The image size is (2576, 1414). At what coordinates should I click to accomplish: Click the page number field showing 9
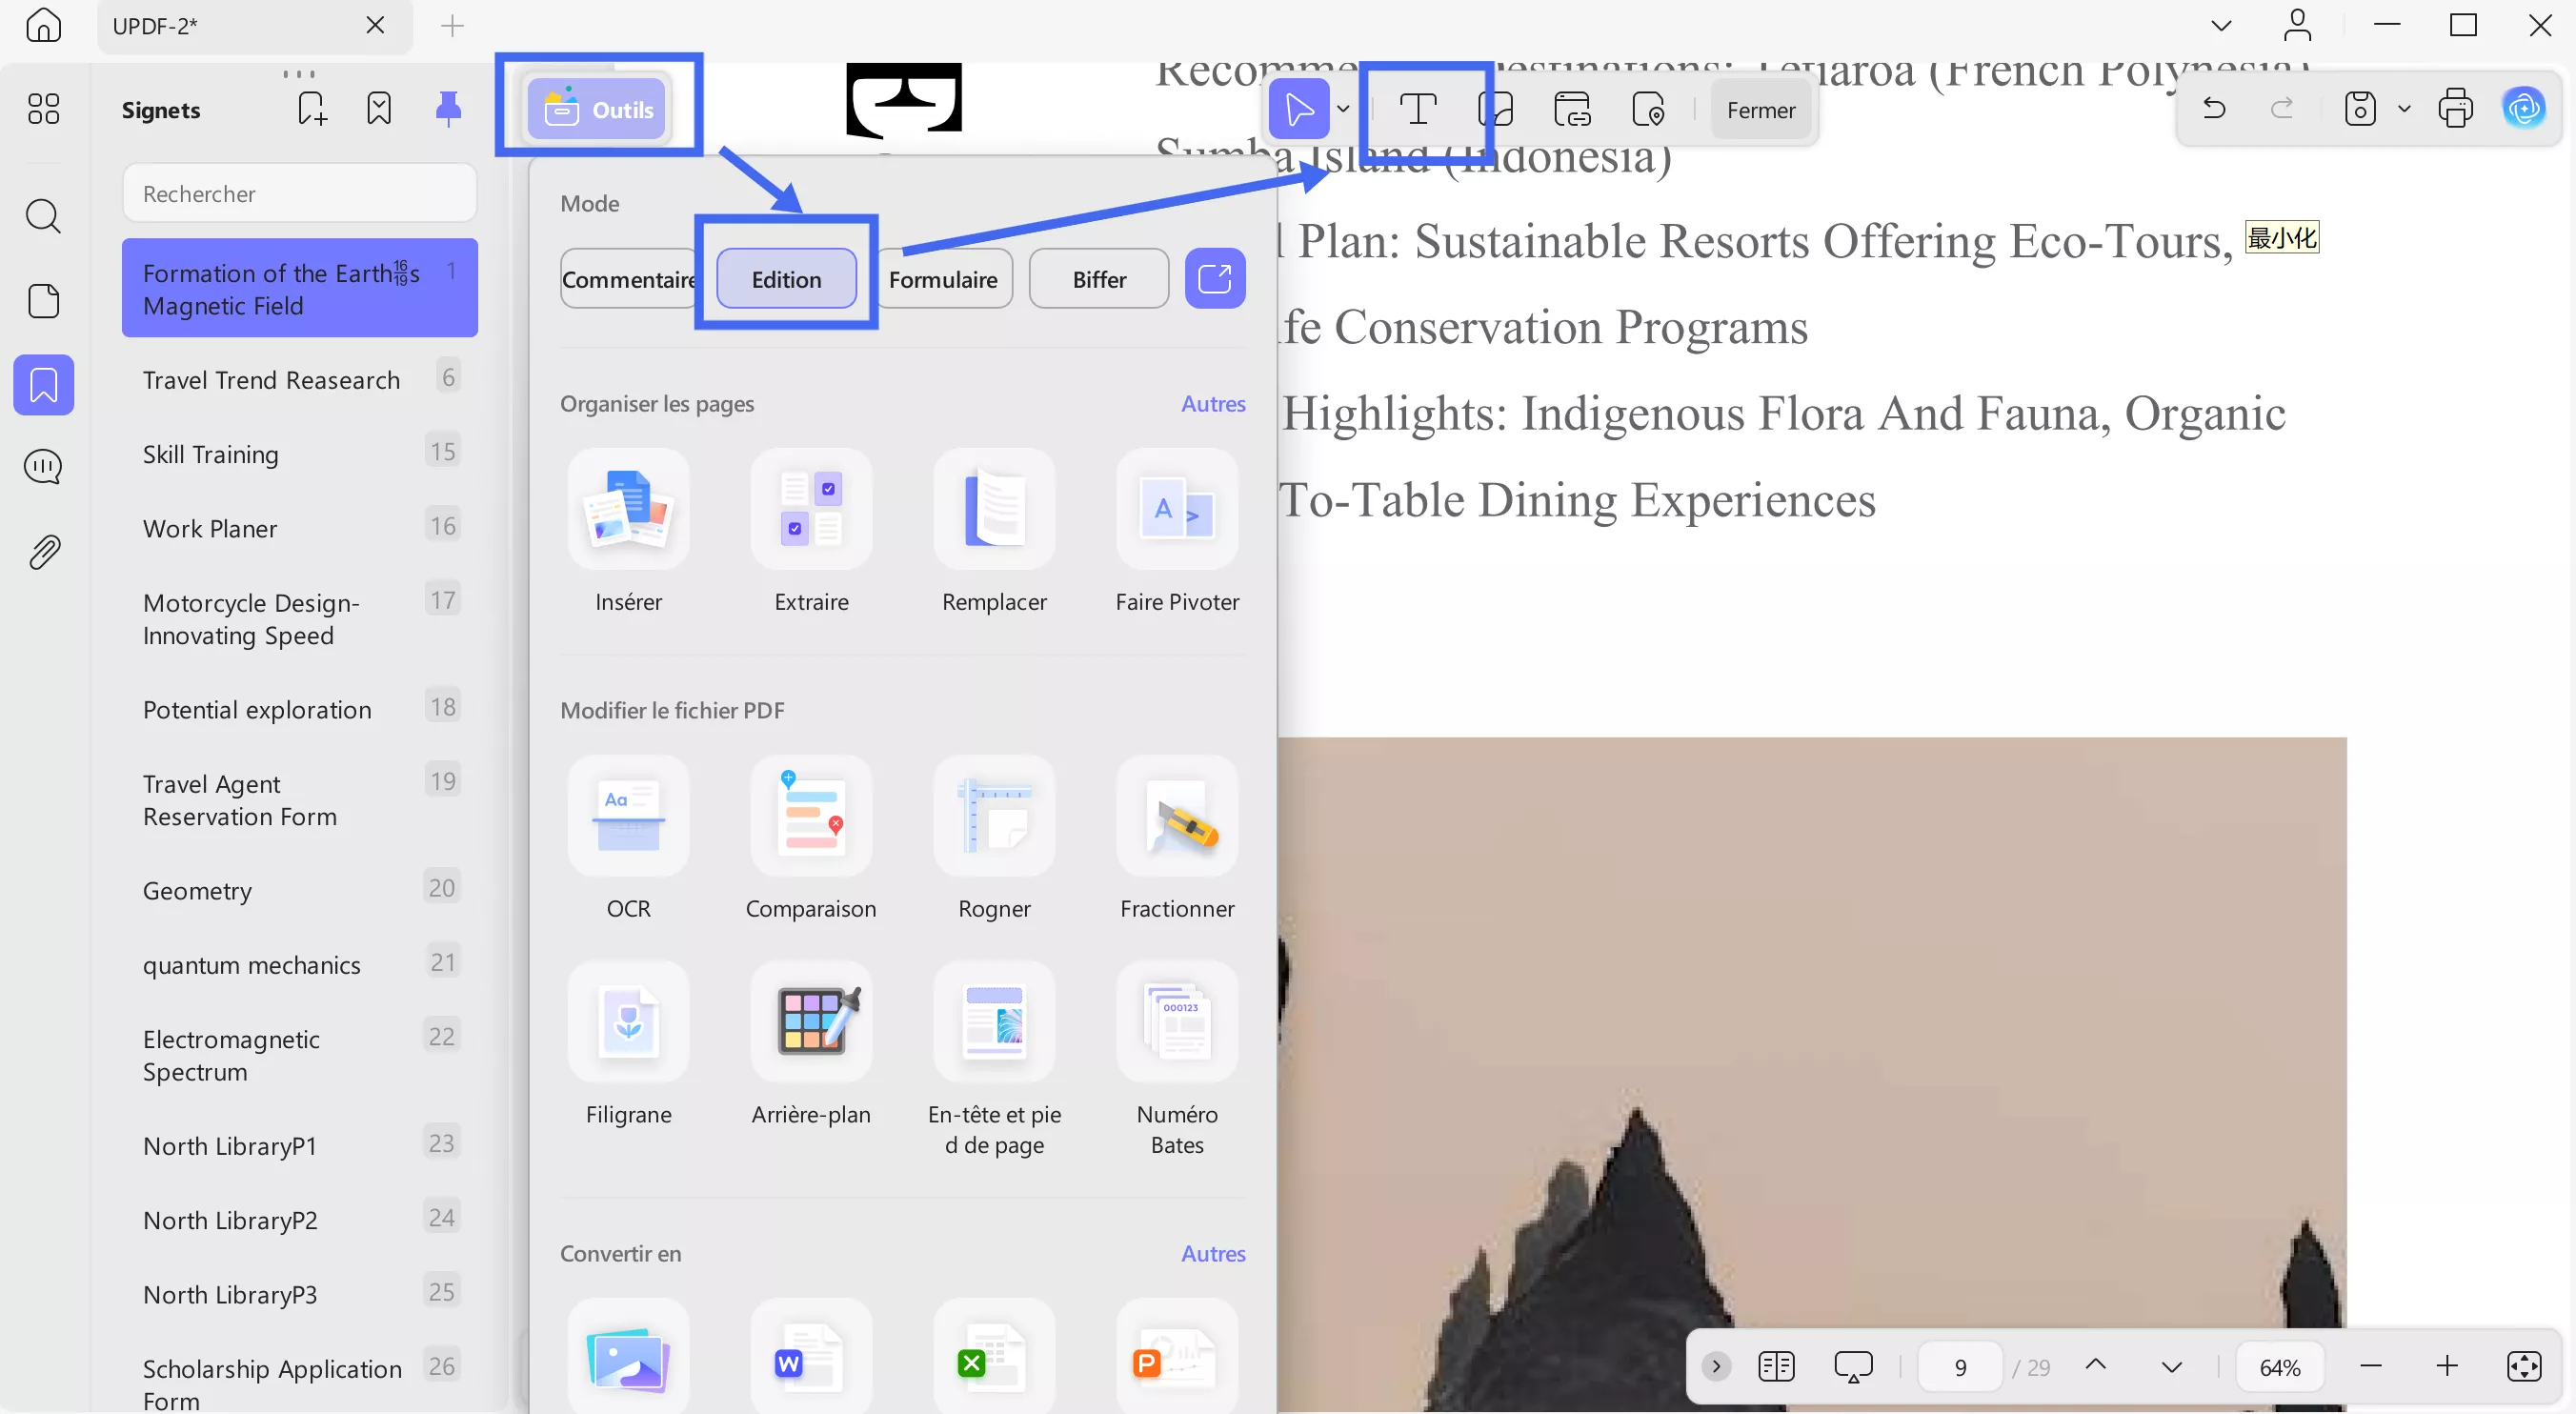(1960, 1367)
